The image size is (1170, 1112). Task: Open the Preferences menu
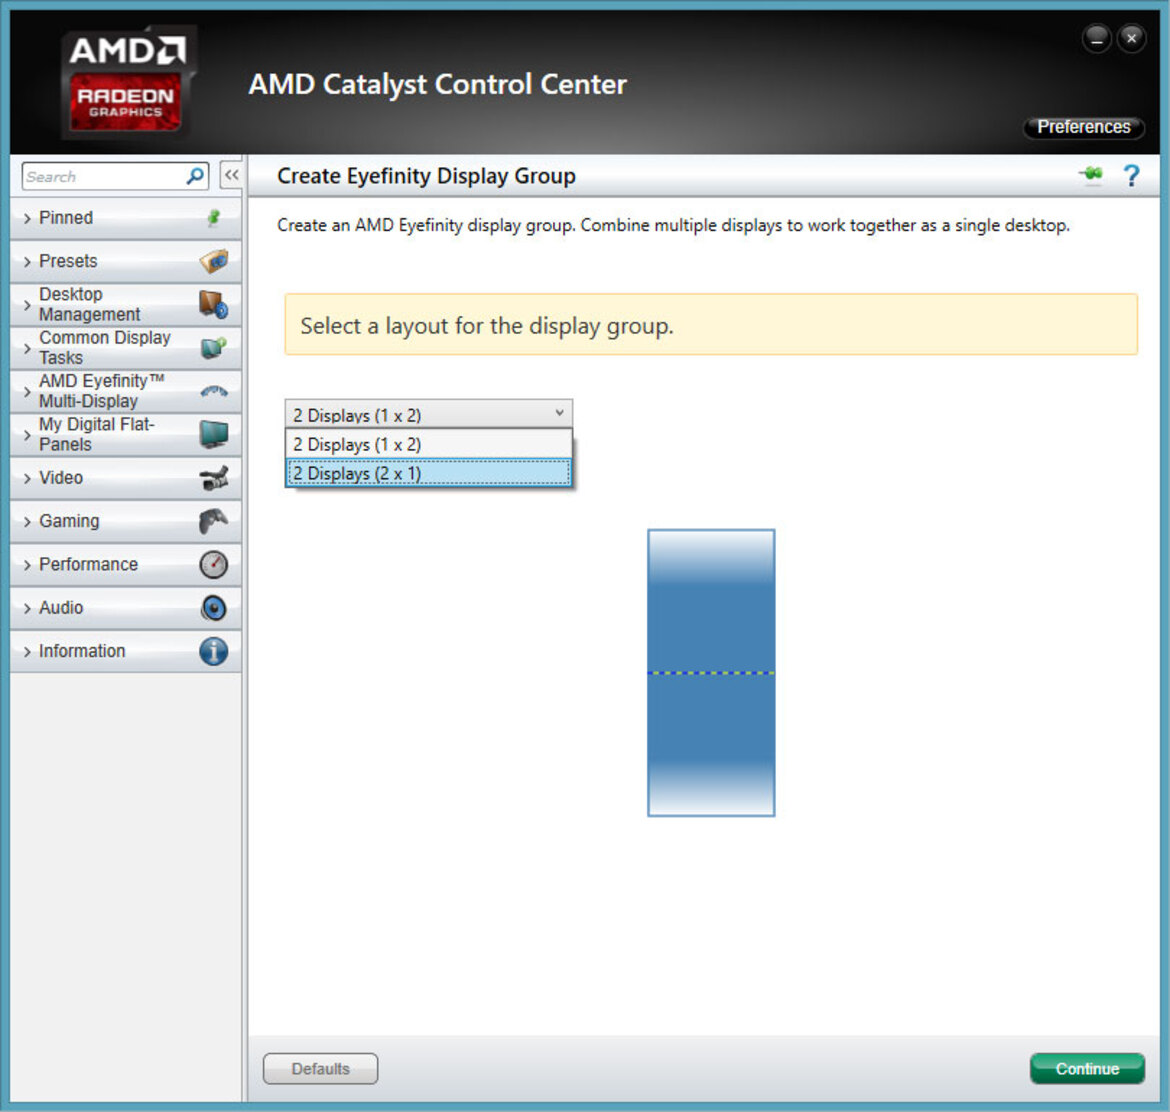click(1083, 127)
